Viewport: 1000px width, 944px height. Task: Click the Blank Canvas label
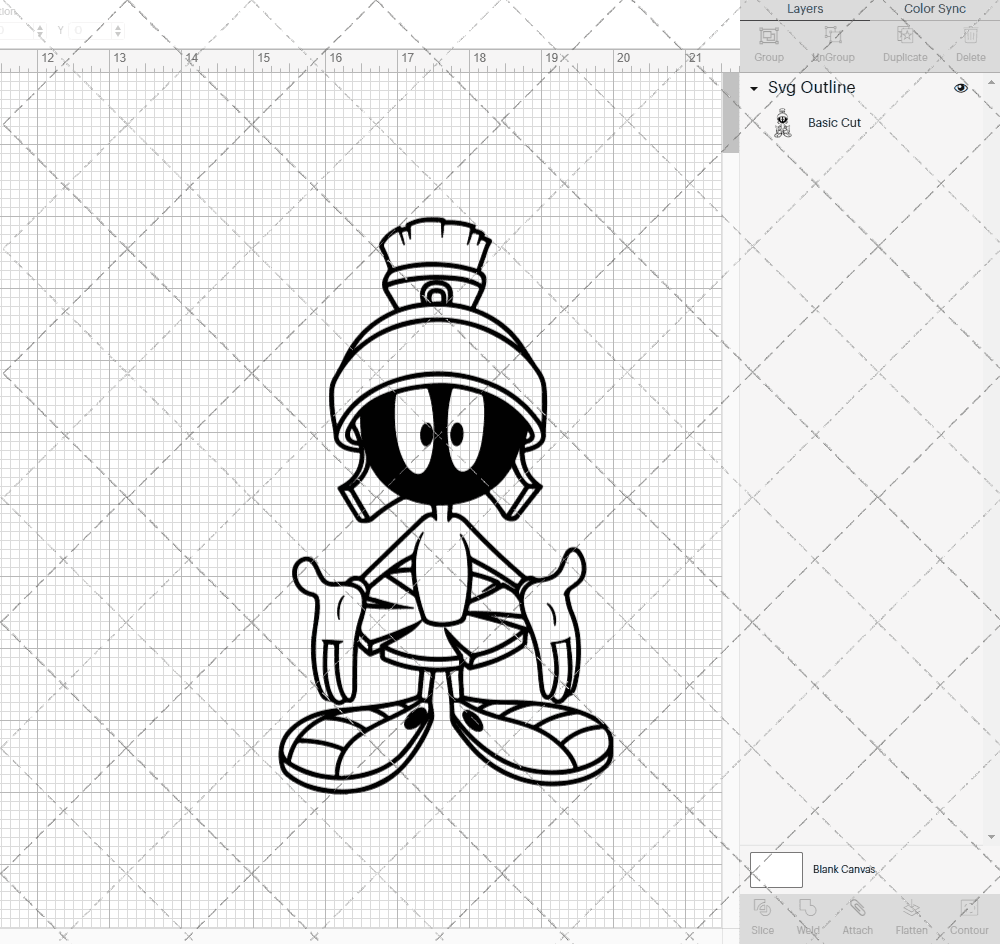coord(844,869)
